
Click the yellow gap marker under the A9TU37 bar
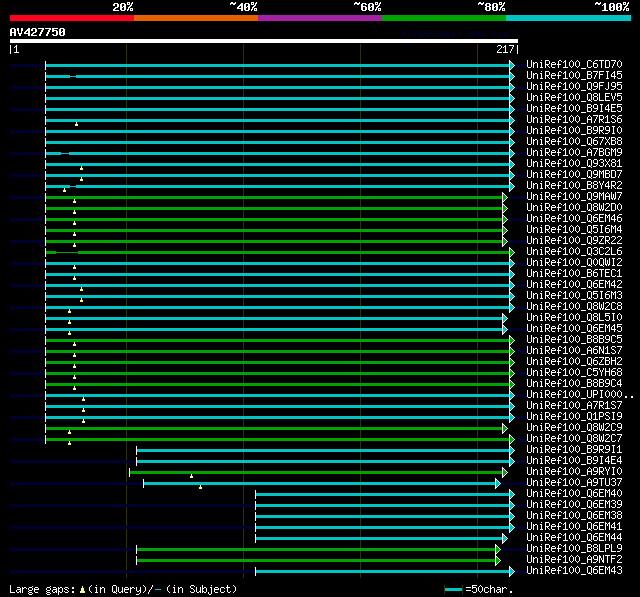click(200, 487)
